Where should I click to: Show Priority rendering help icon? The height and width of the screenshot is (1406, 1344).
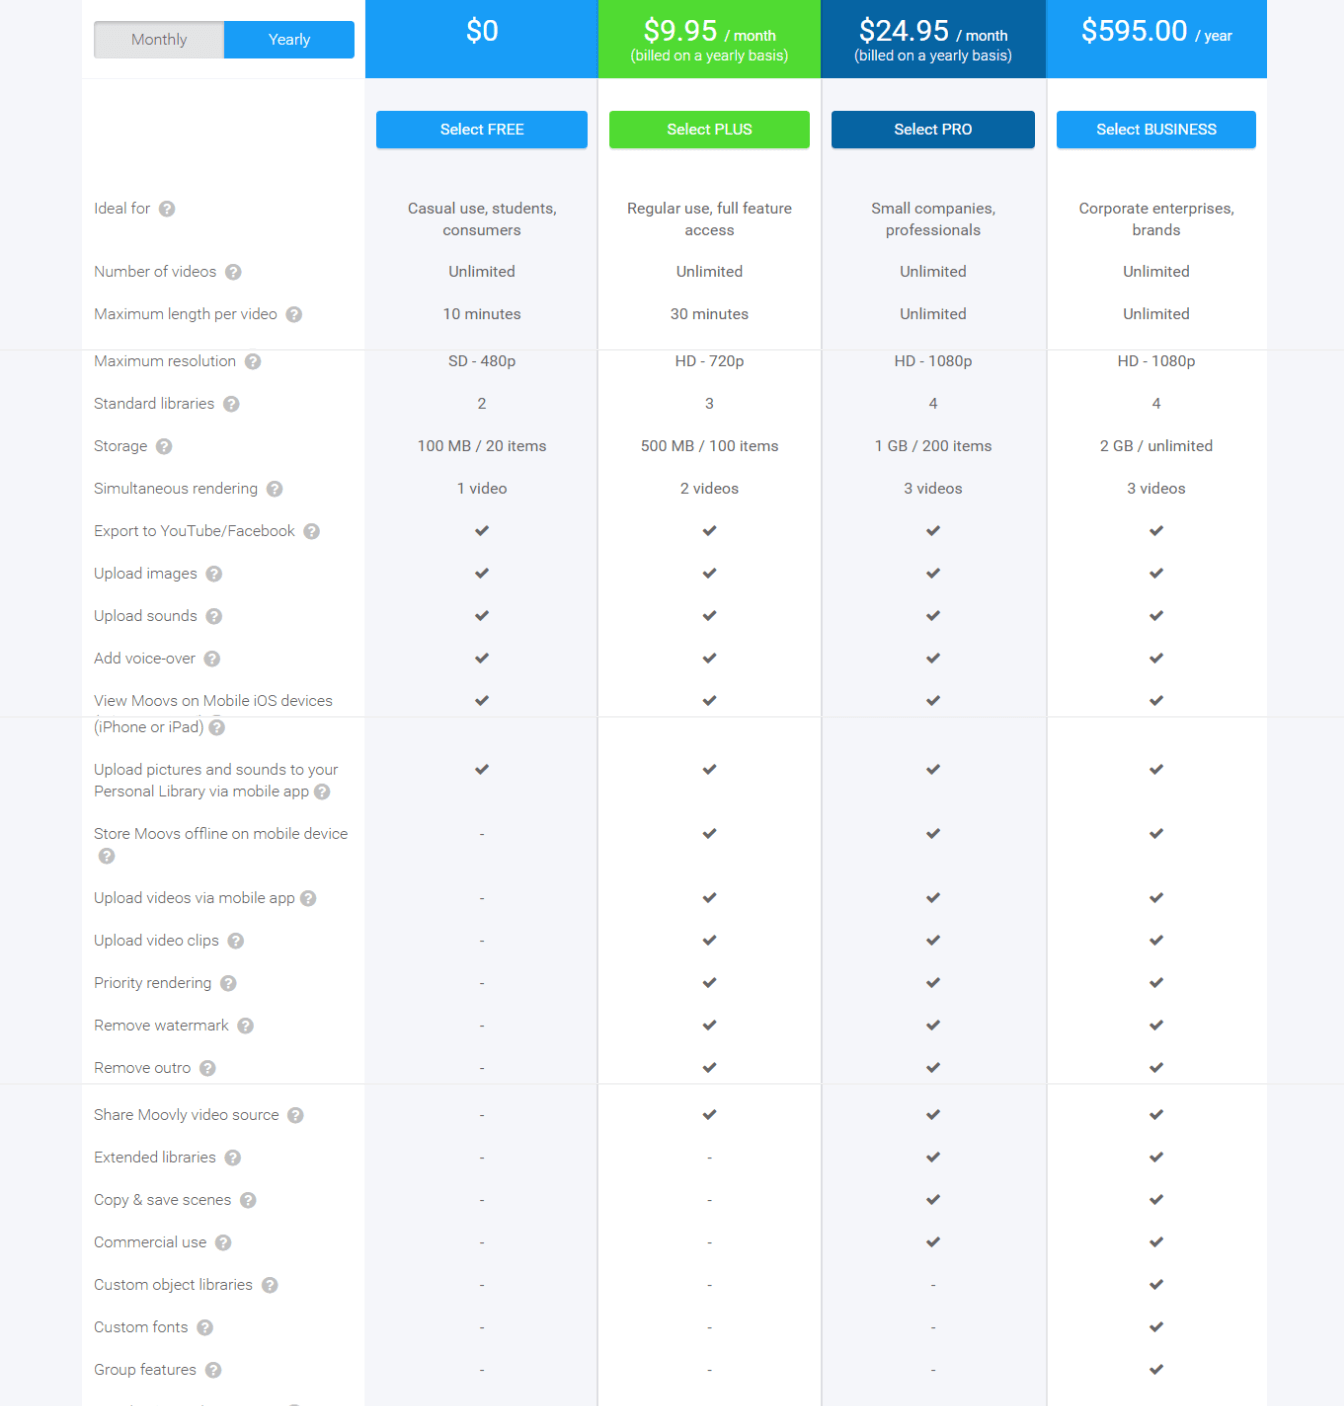click(x=228, y=983)
